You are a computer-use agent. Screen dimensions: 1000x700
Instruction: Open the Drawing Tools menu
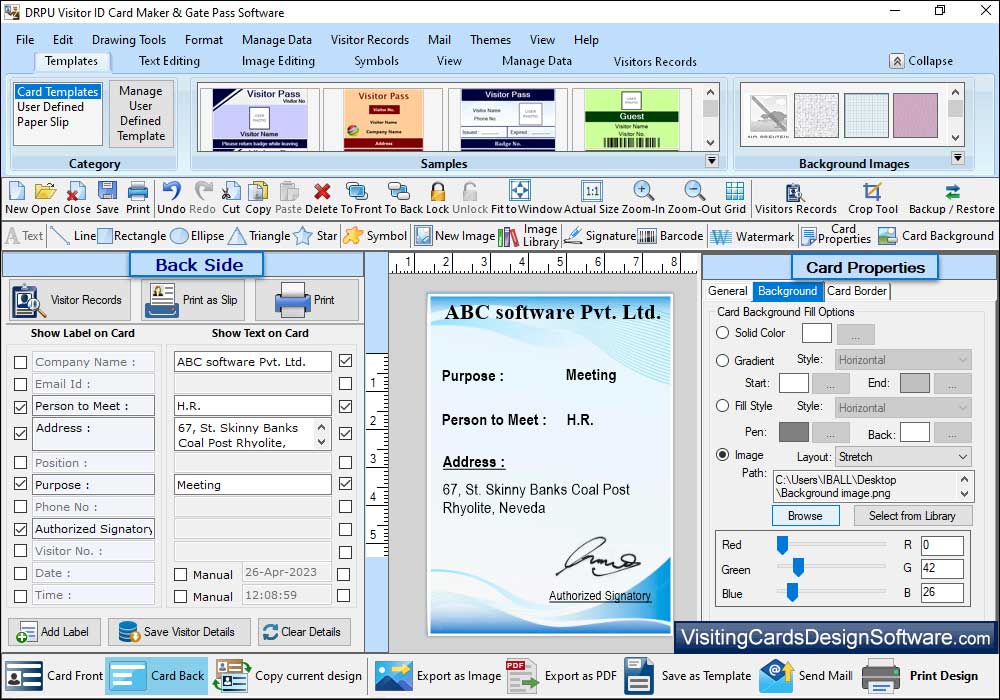tap(129, 40)
